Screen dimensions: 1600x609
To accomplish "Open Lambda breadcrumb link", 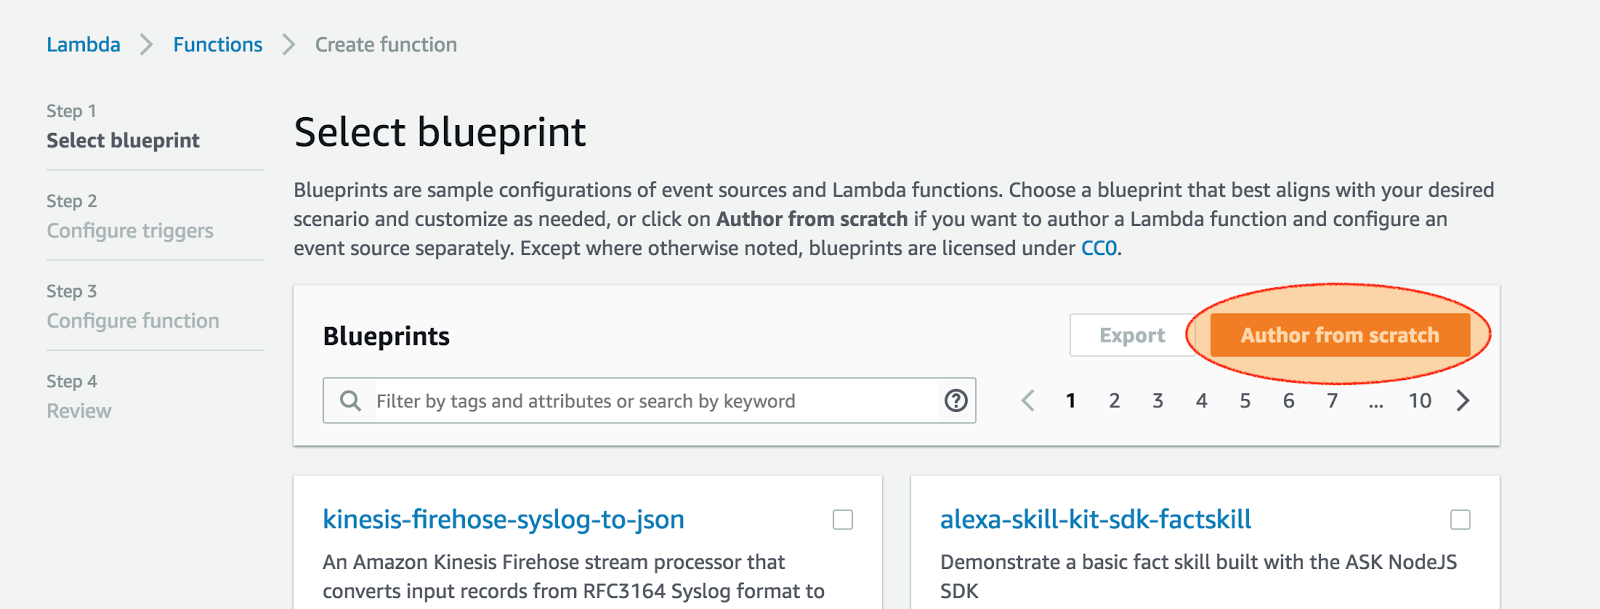I will (83, 45).
